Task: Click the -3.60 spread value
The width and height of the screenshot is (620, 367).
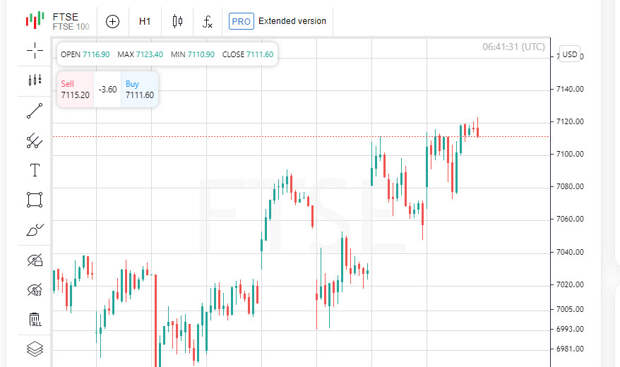Action: point(108,90)
